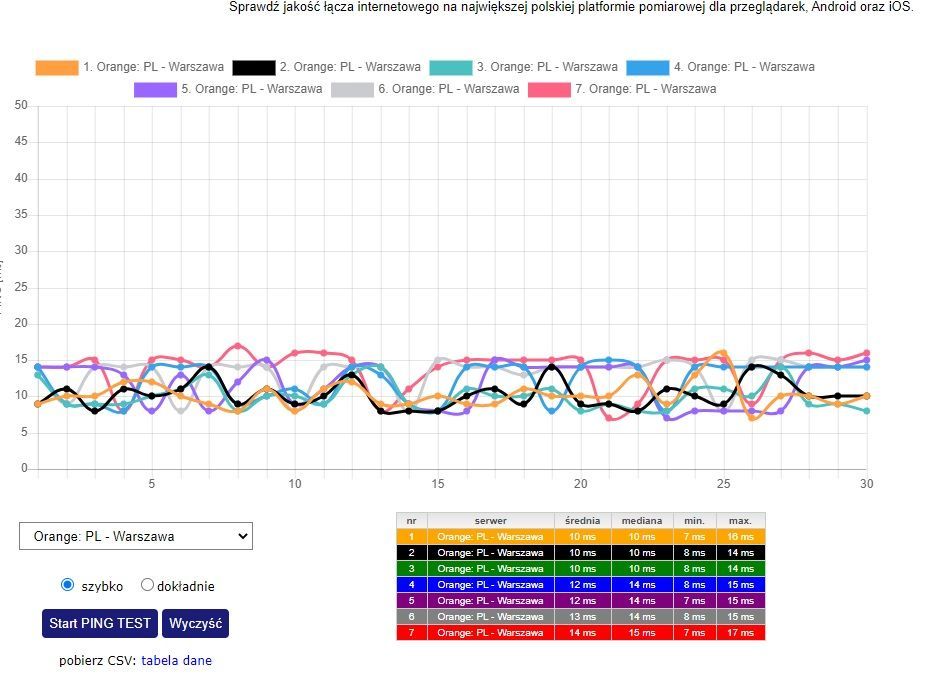Toggle the black legend swatch for series 2
This screenshot has width=939, height=682.
tap(253, 68)
